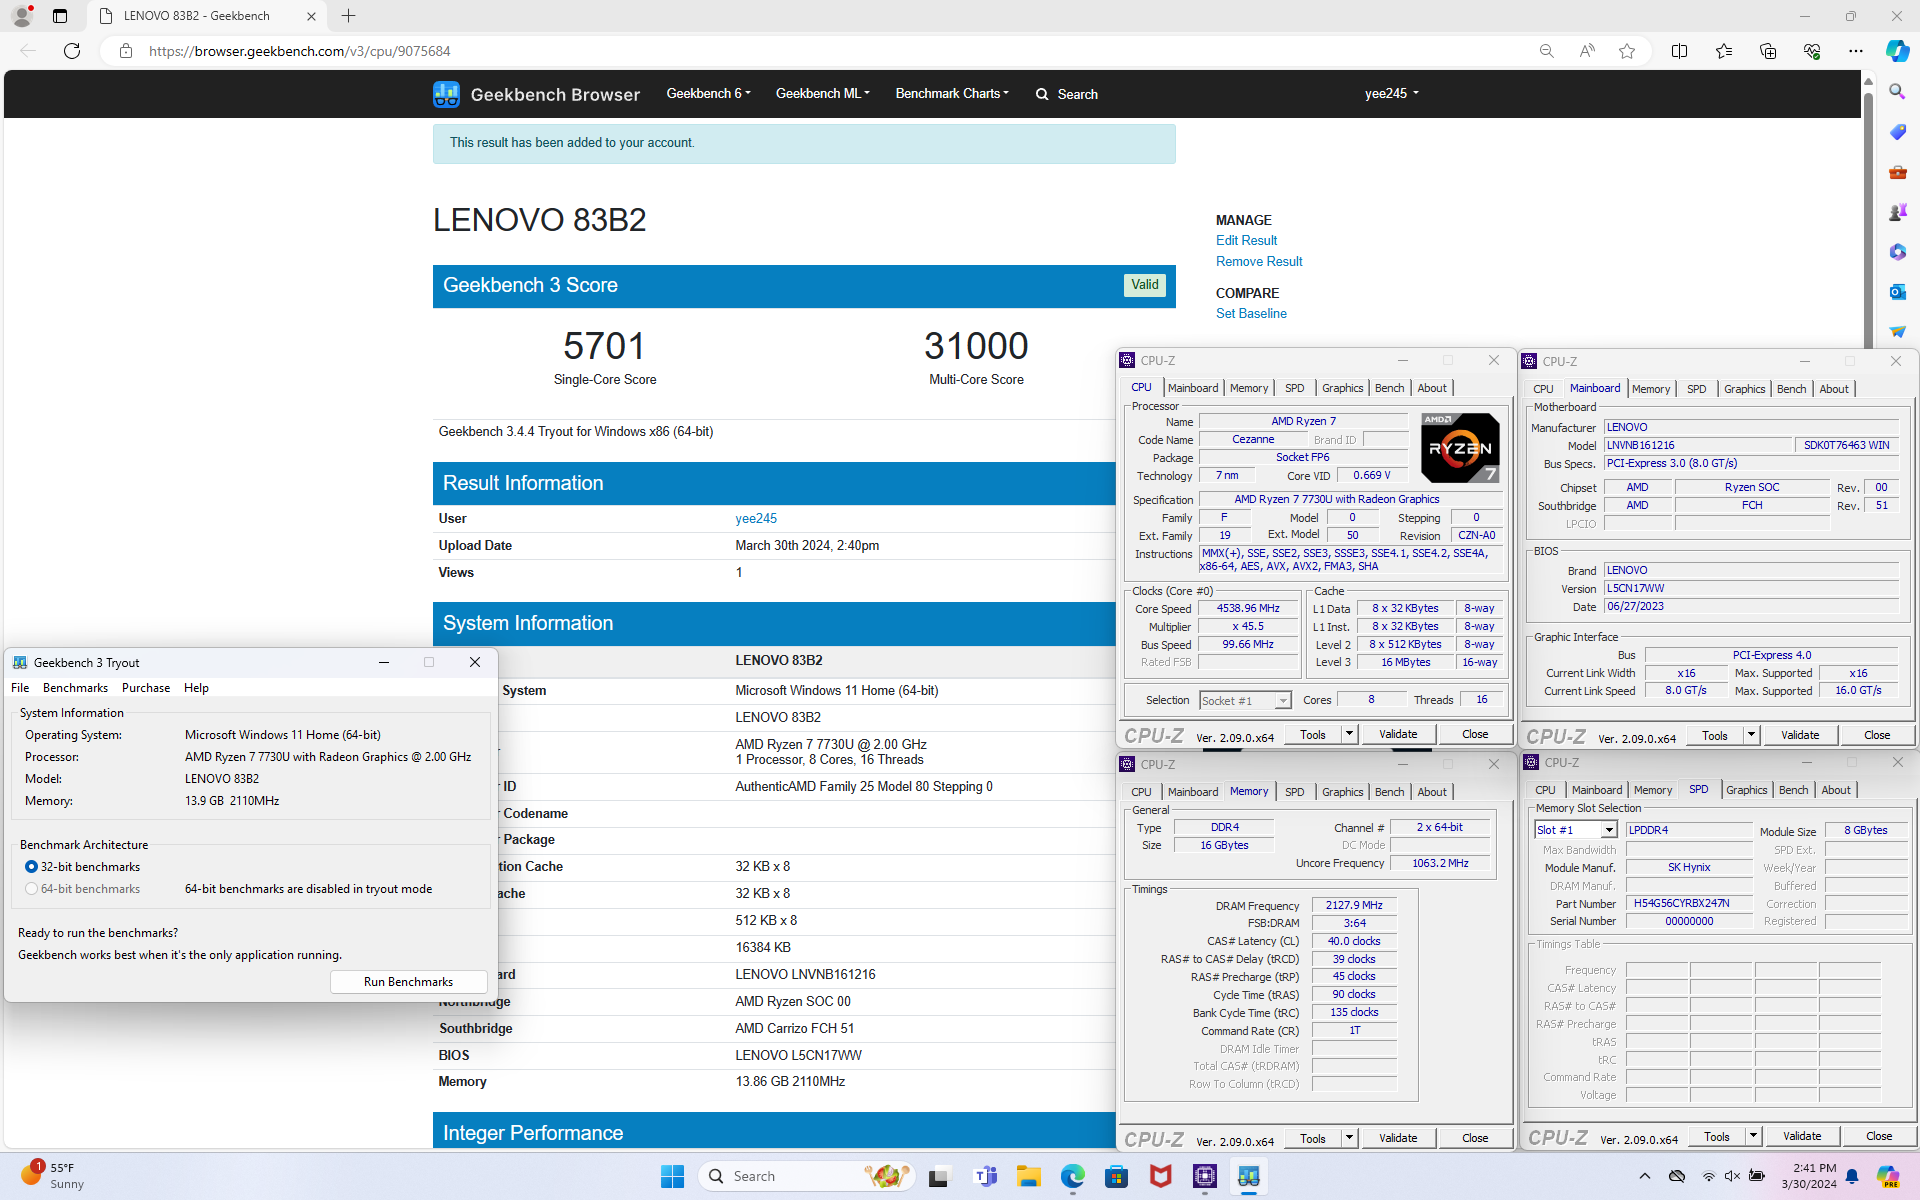Refresh the browser page

[x=72, y=51]
